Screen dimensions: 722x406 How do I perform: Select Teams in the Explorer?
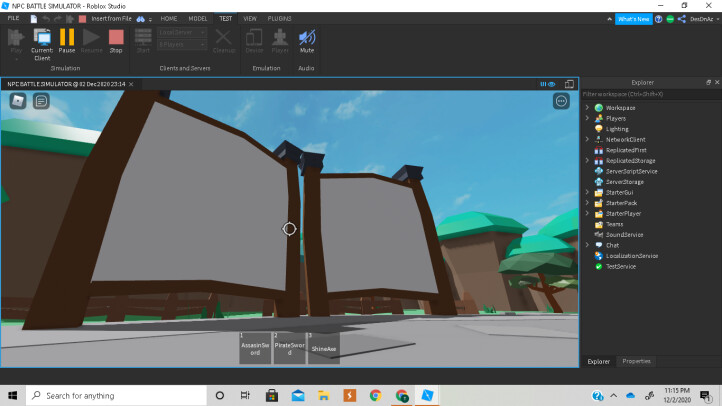(614, 224)
